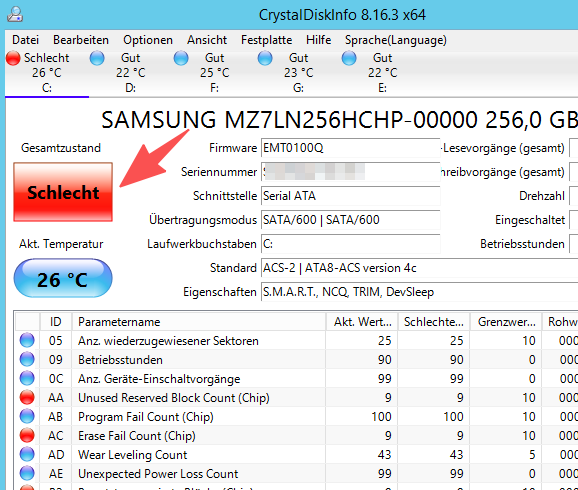Click the CrystalDiskInfo app icon in title bar
This screenshot has width=578, height=490.
pyautogui.click(x=15, y=15)
